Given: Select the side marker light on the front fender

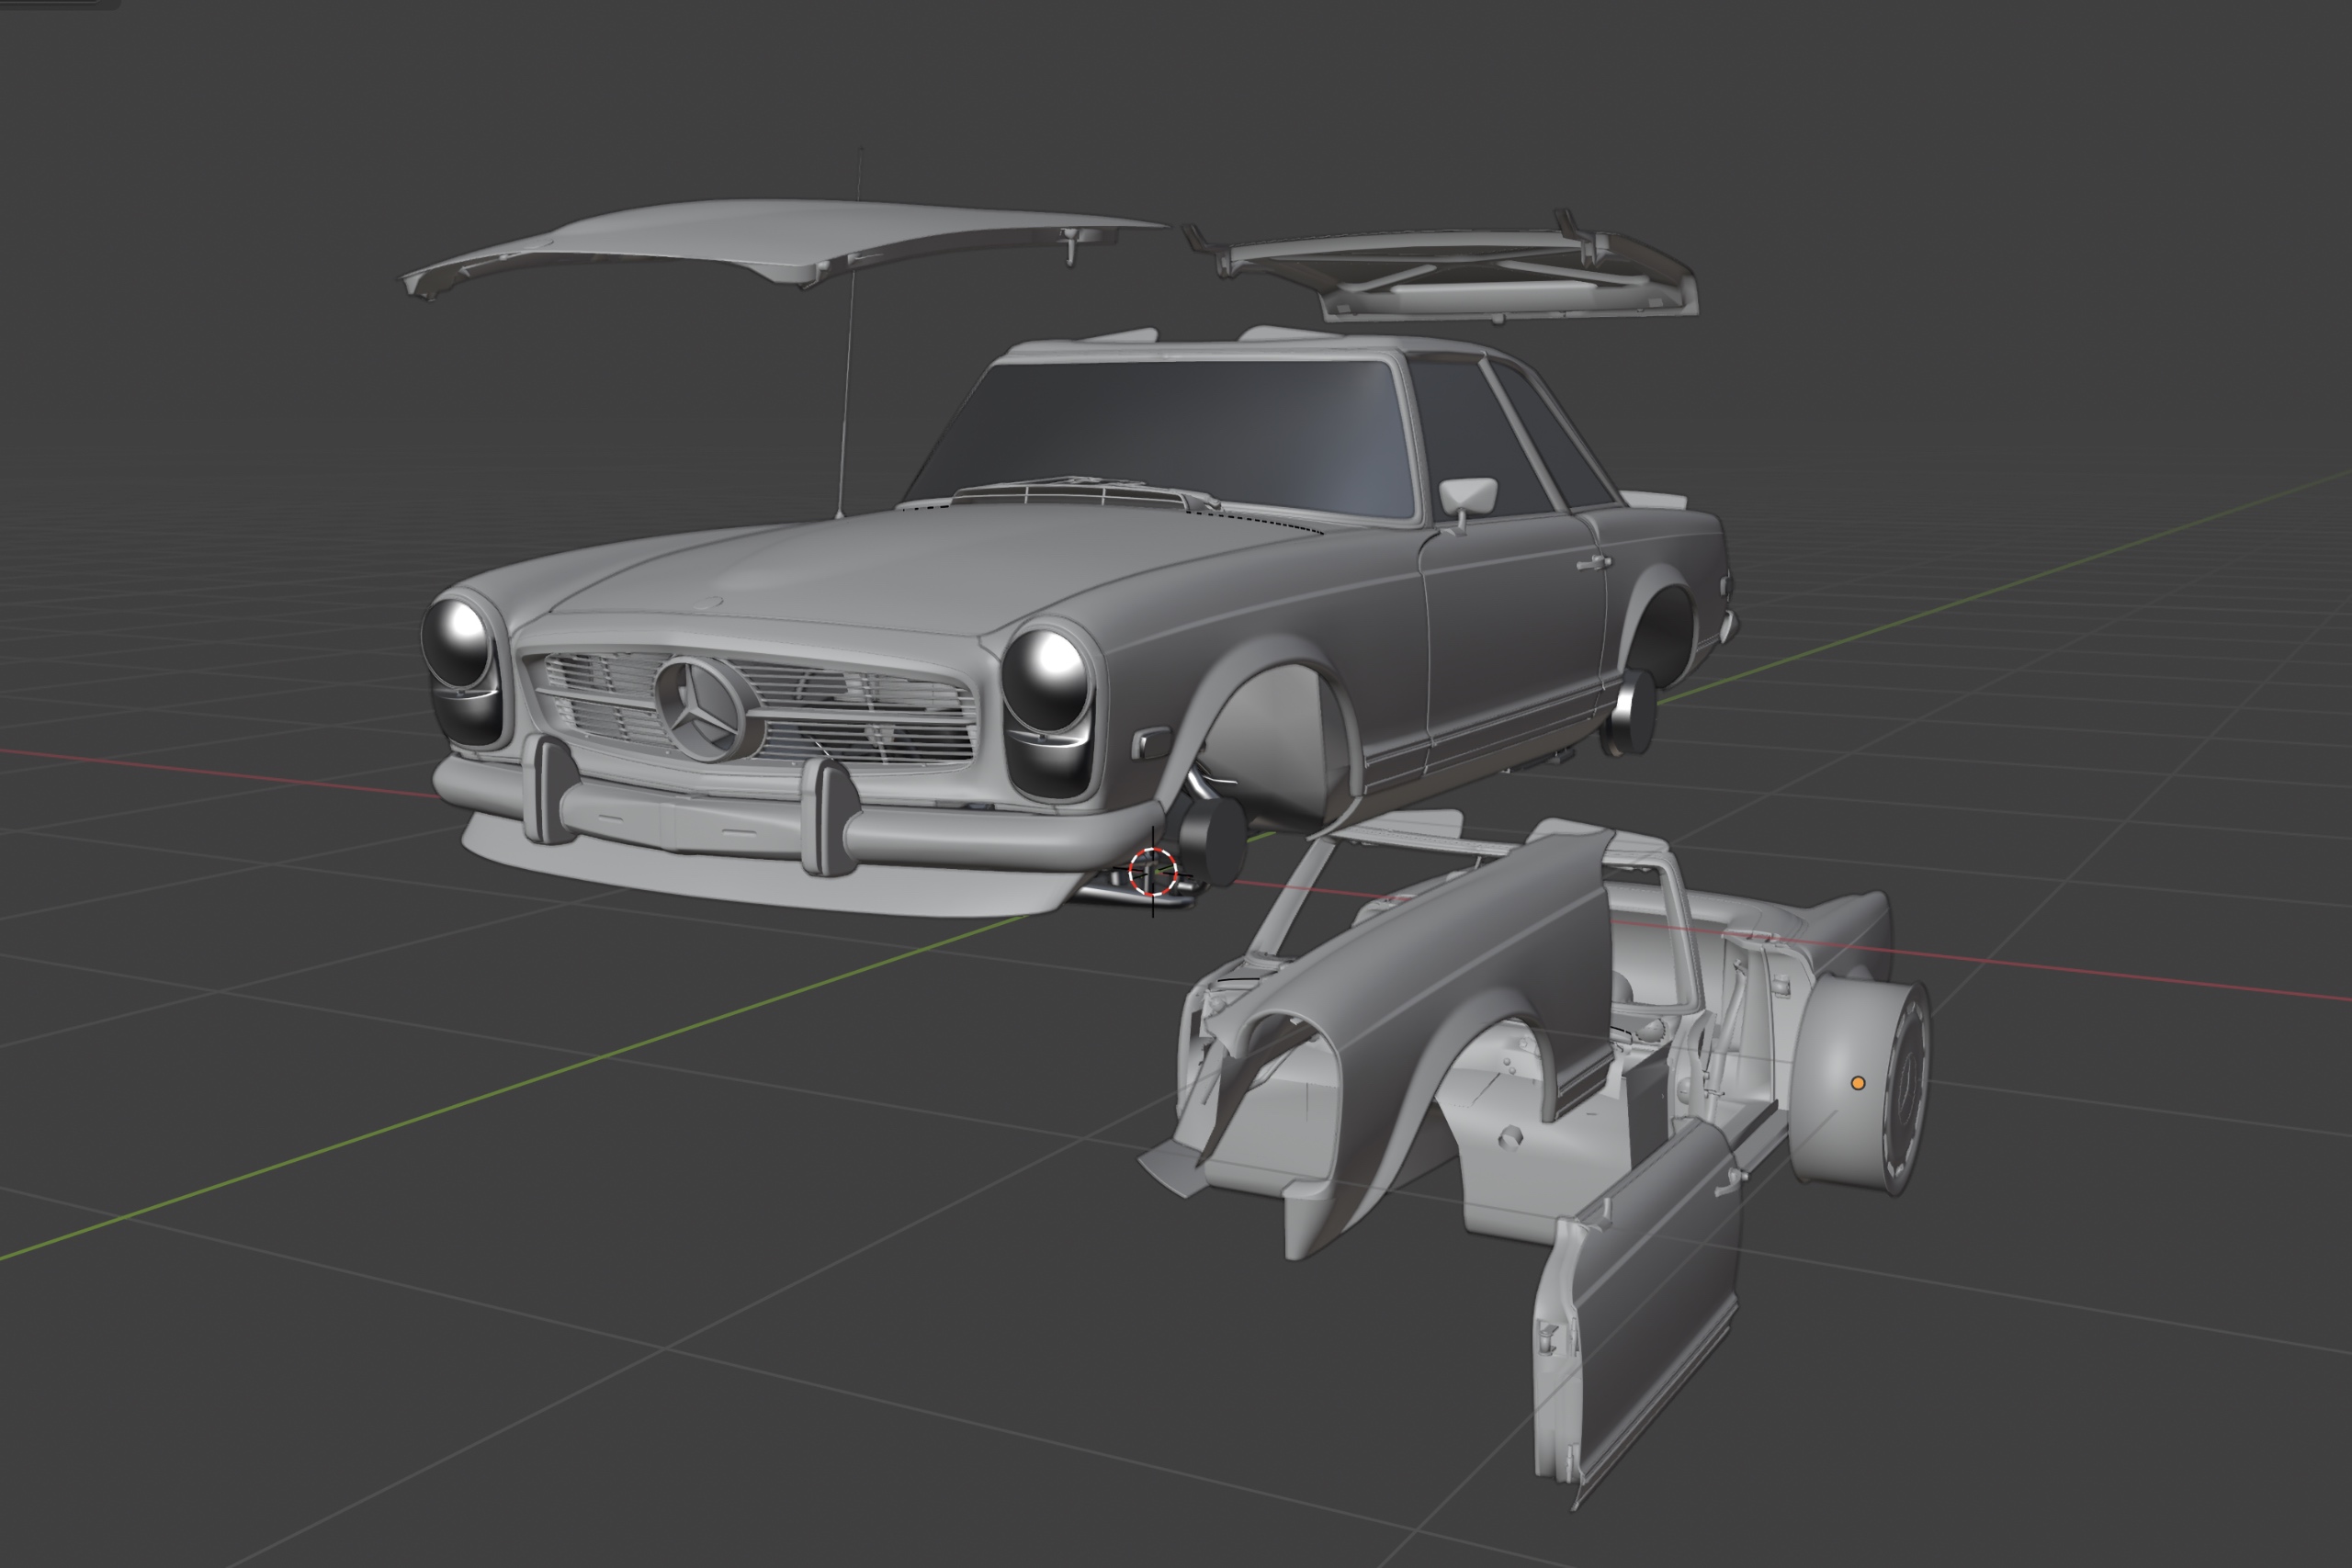Looking at the screenshot, I should coord(1150,744).
